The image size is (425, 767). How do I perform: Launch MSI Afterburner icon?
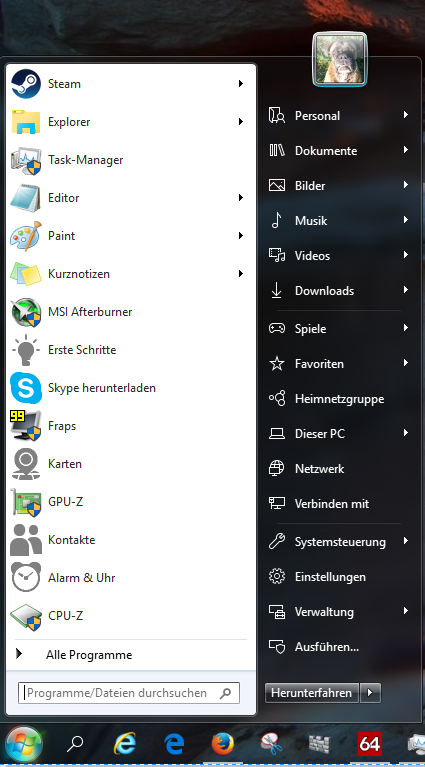26,312
